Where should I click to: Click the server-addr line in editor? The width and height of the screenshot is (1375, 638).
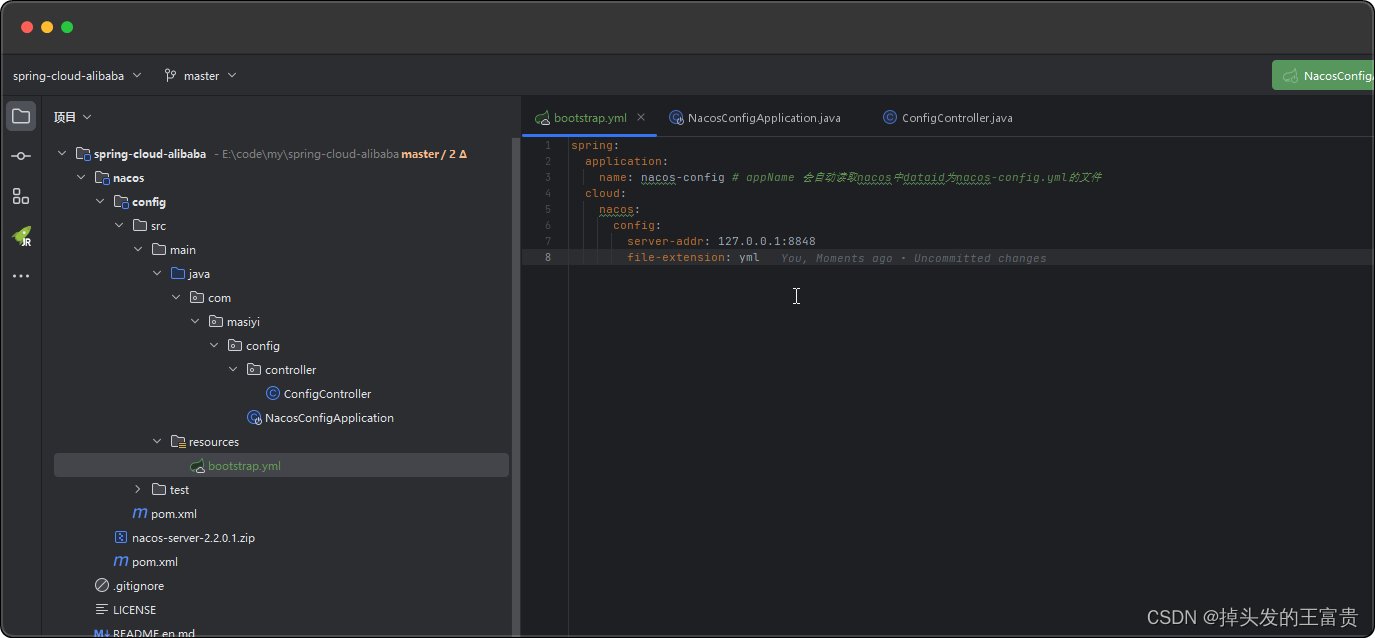pyautogui.click(x=721, y=241)
